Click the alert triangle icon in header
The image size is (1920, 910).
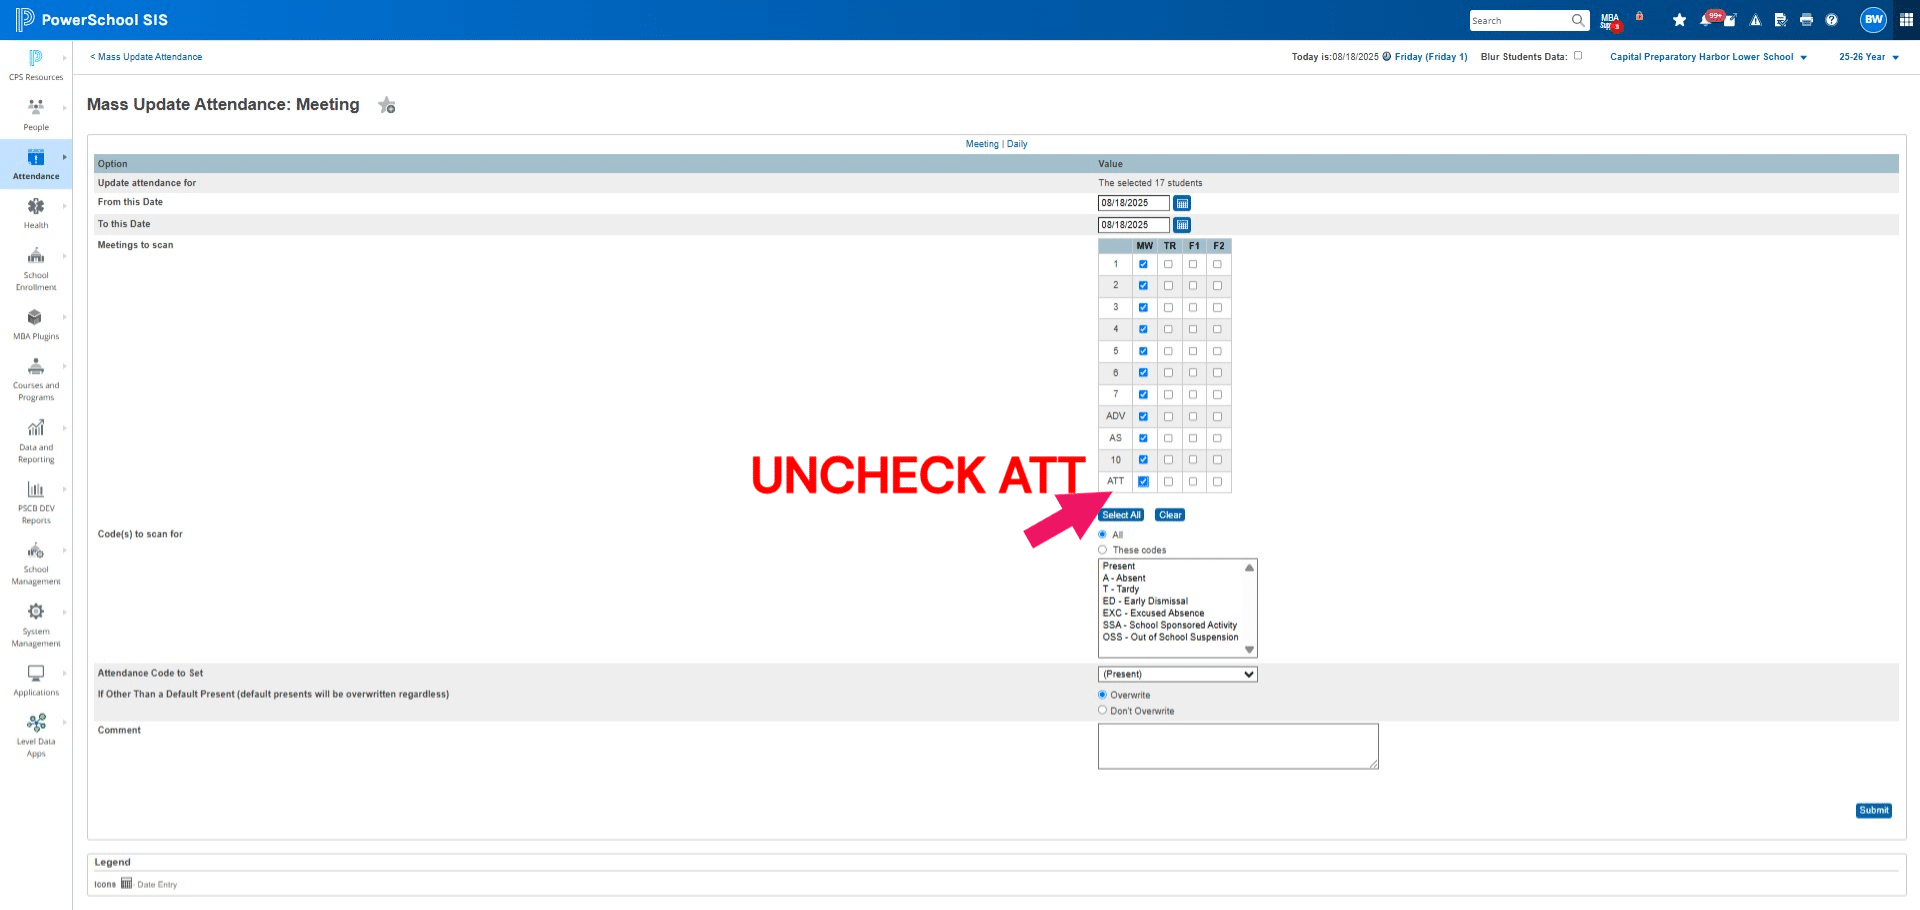pos(1755,20)
